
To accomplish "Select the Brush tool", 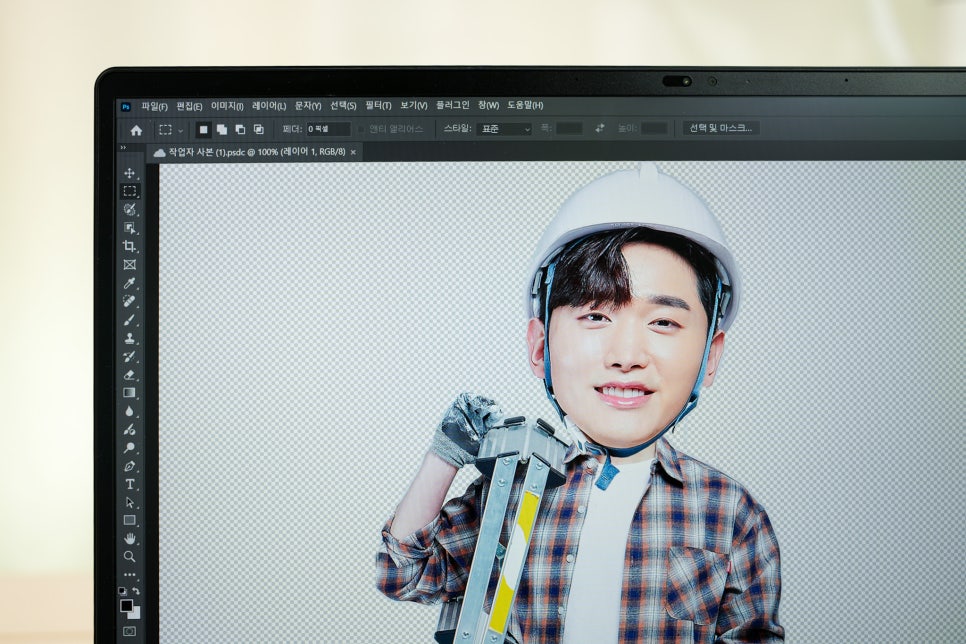I will tap(129, 320).
